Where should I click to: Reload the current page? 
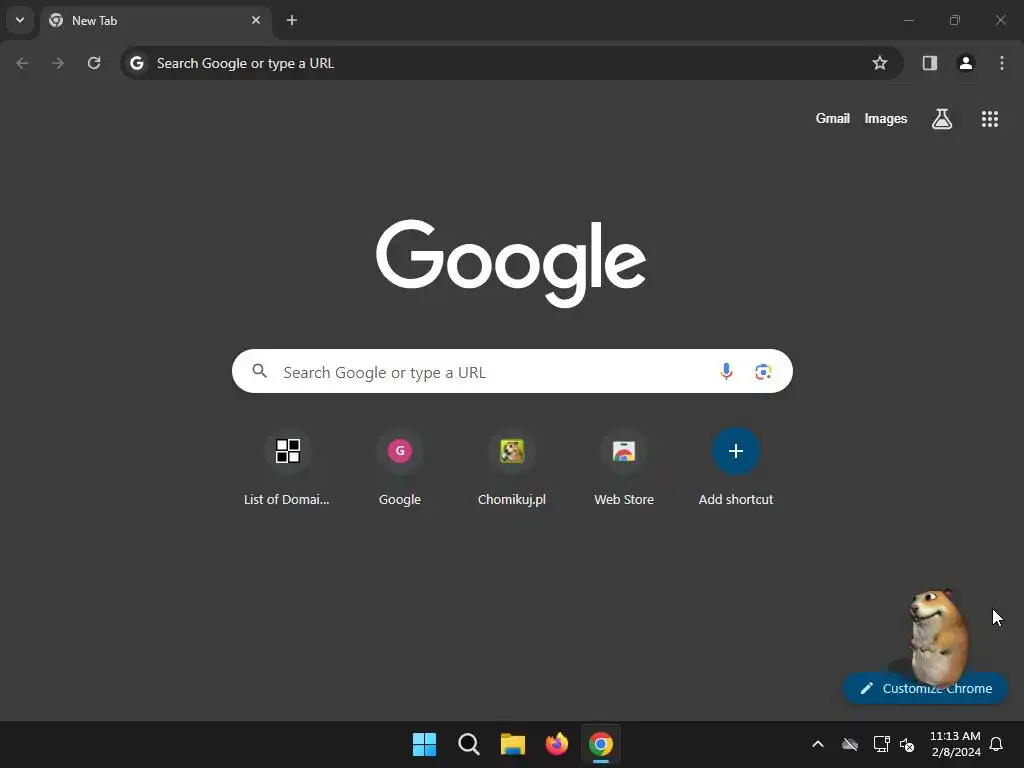[x=94, y=63]
